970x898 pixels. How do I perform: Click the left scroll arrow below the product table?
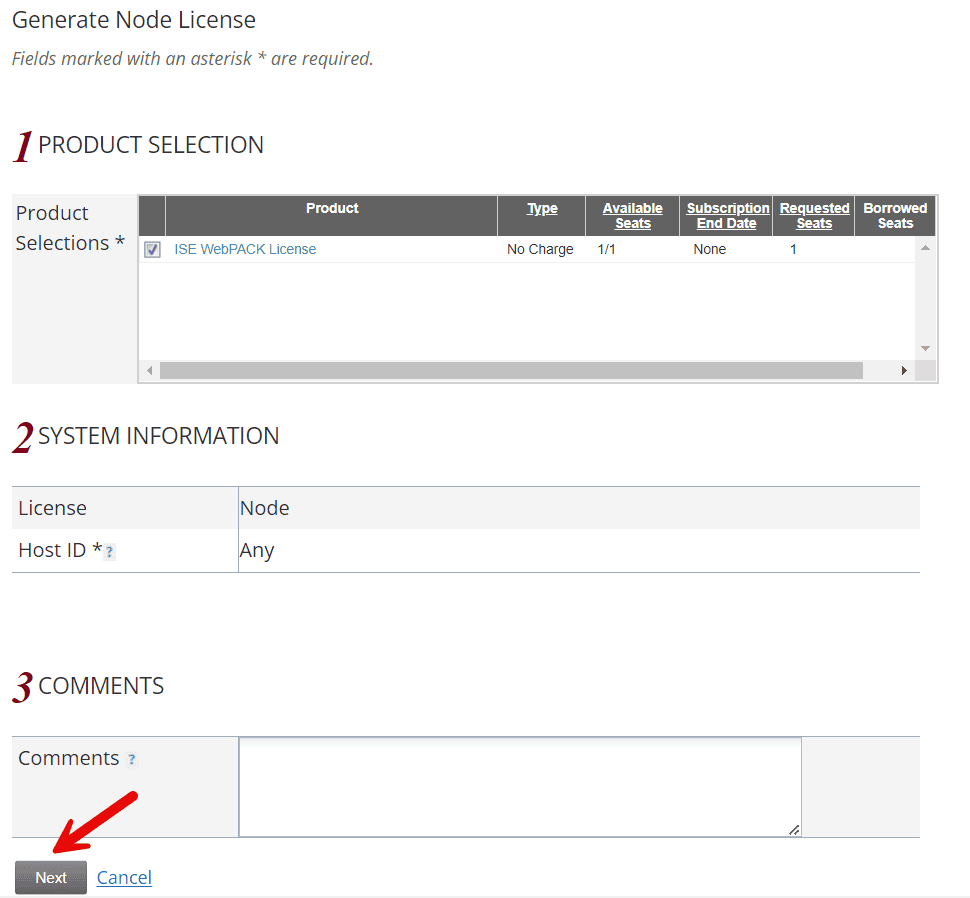149,370
